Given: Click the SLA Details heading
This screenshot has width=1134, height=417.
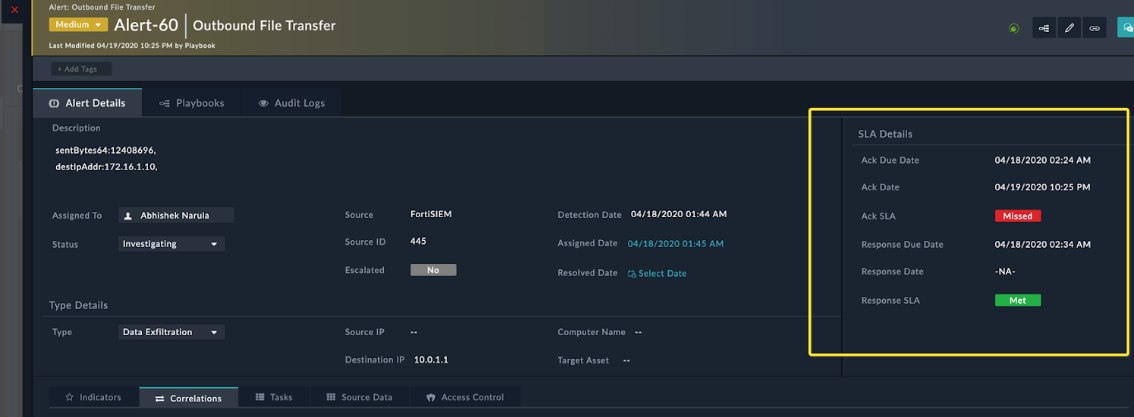Looking at the screenshot, I should click(x=885, y=134).
